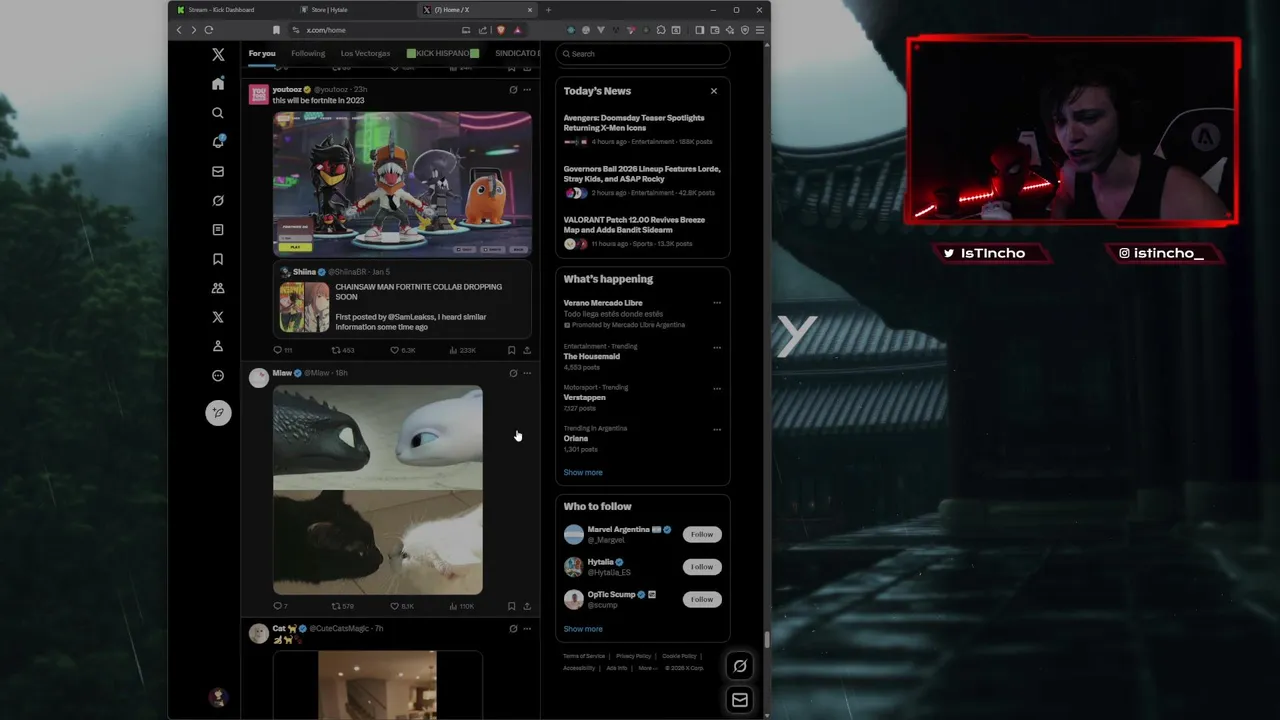Open the Los Vectorgas tab
The width and height of the screenshot is (1280, 720).
[x=365, y=53]
